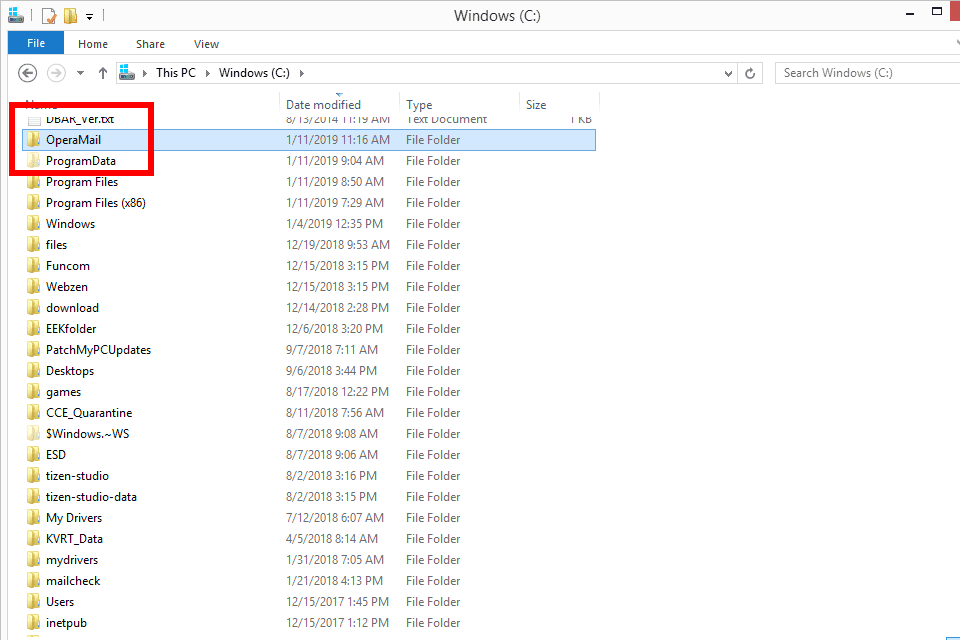Screen dimensions: 960x640
Task: Select the Program Files (x86) folder icon
Action: click(x=34, y=203)
